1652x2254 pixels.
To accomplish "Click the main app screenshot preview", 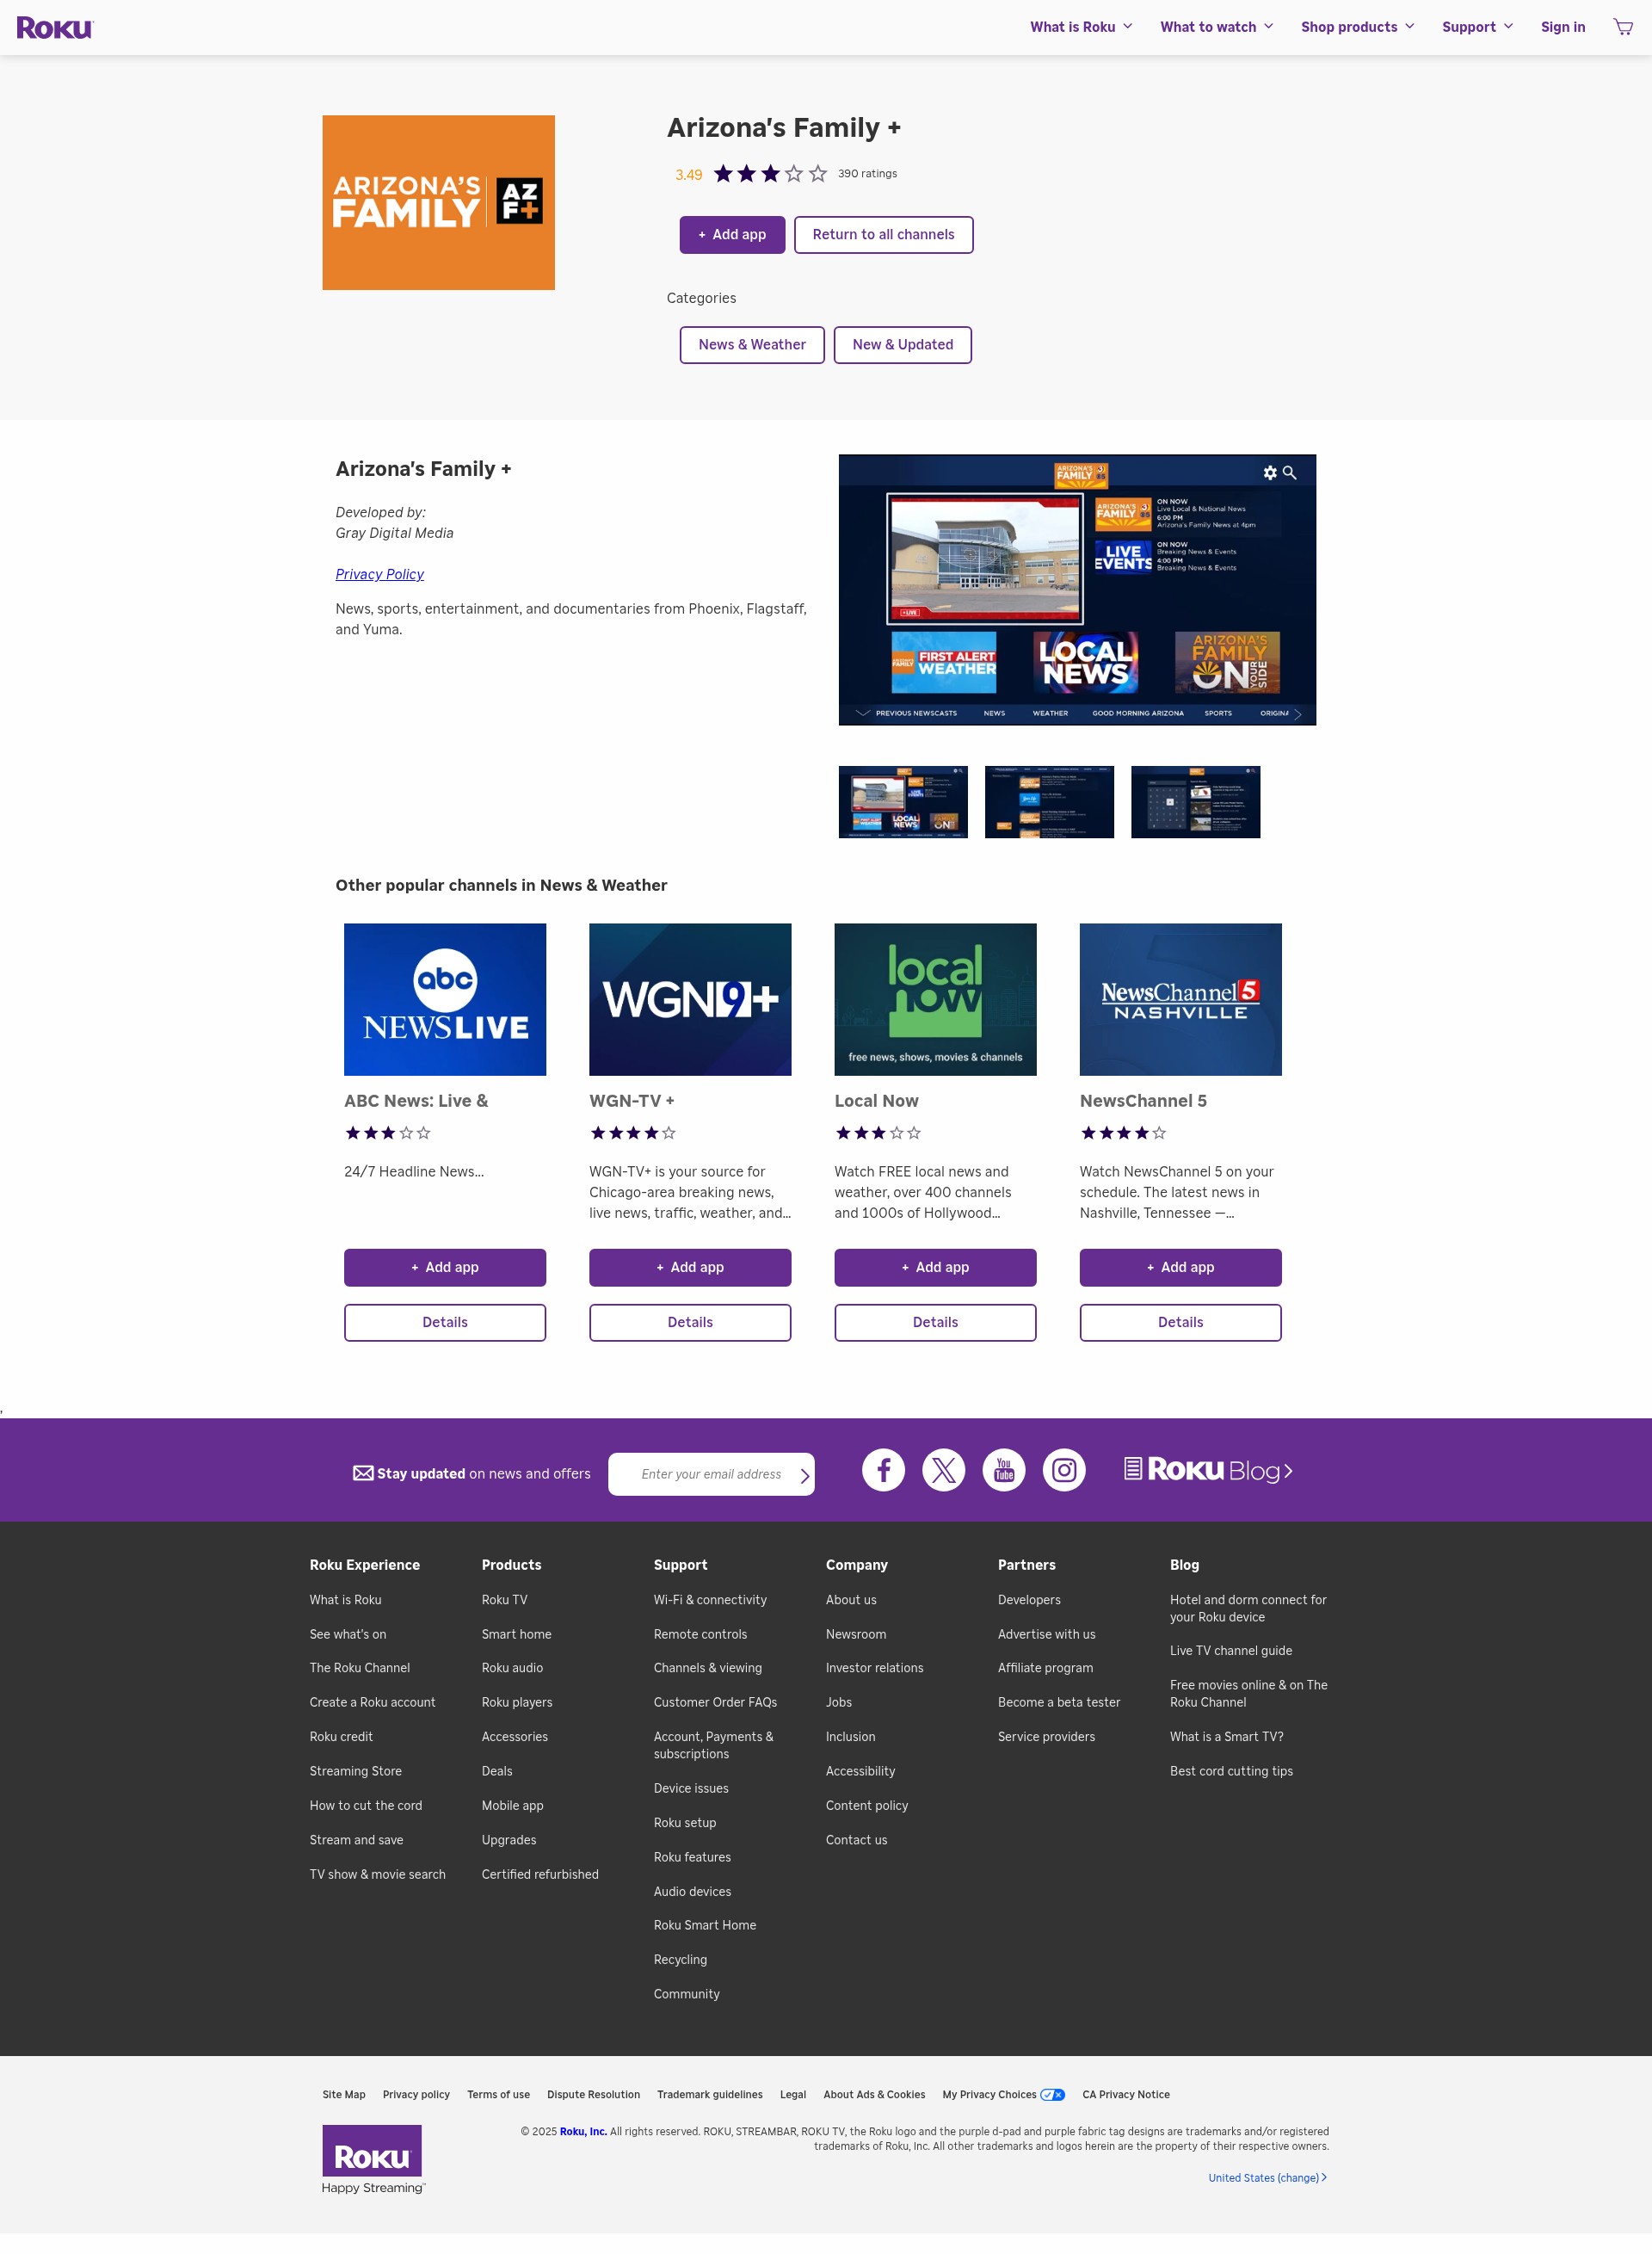I will click(x=1077, y=590).
